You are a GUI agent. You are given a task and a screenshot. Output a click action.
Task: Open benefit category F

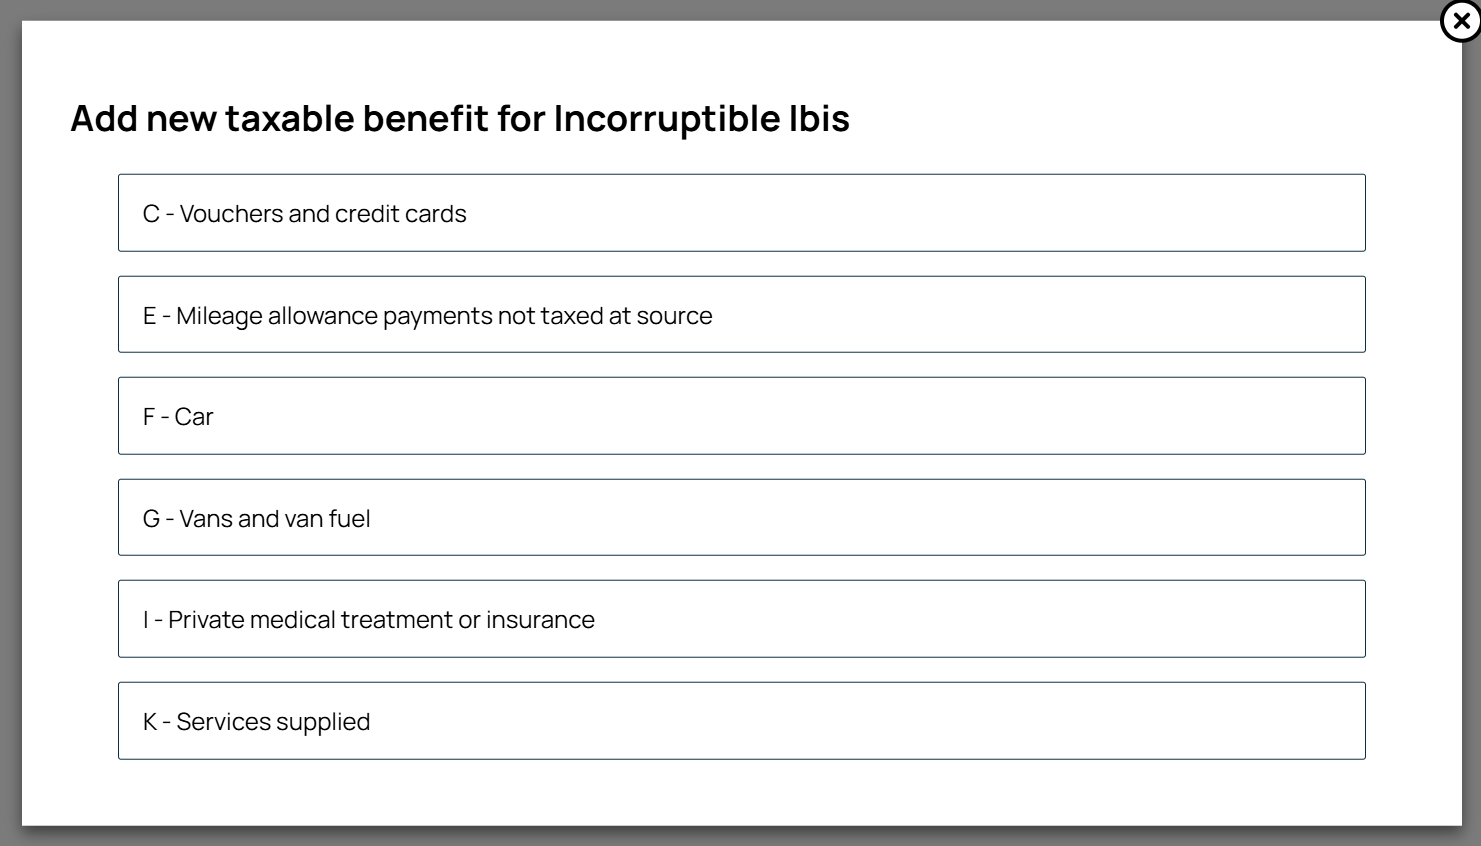[741, 416]
